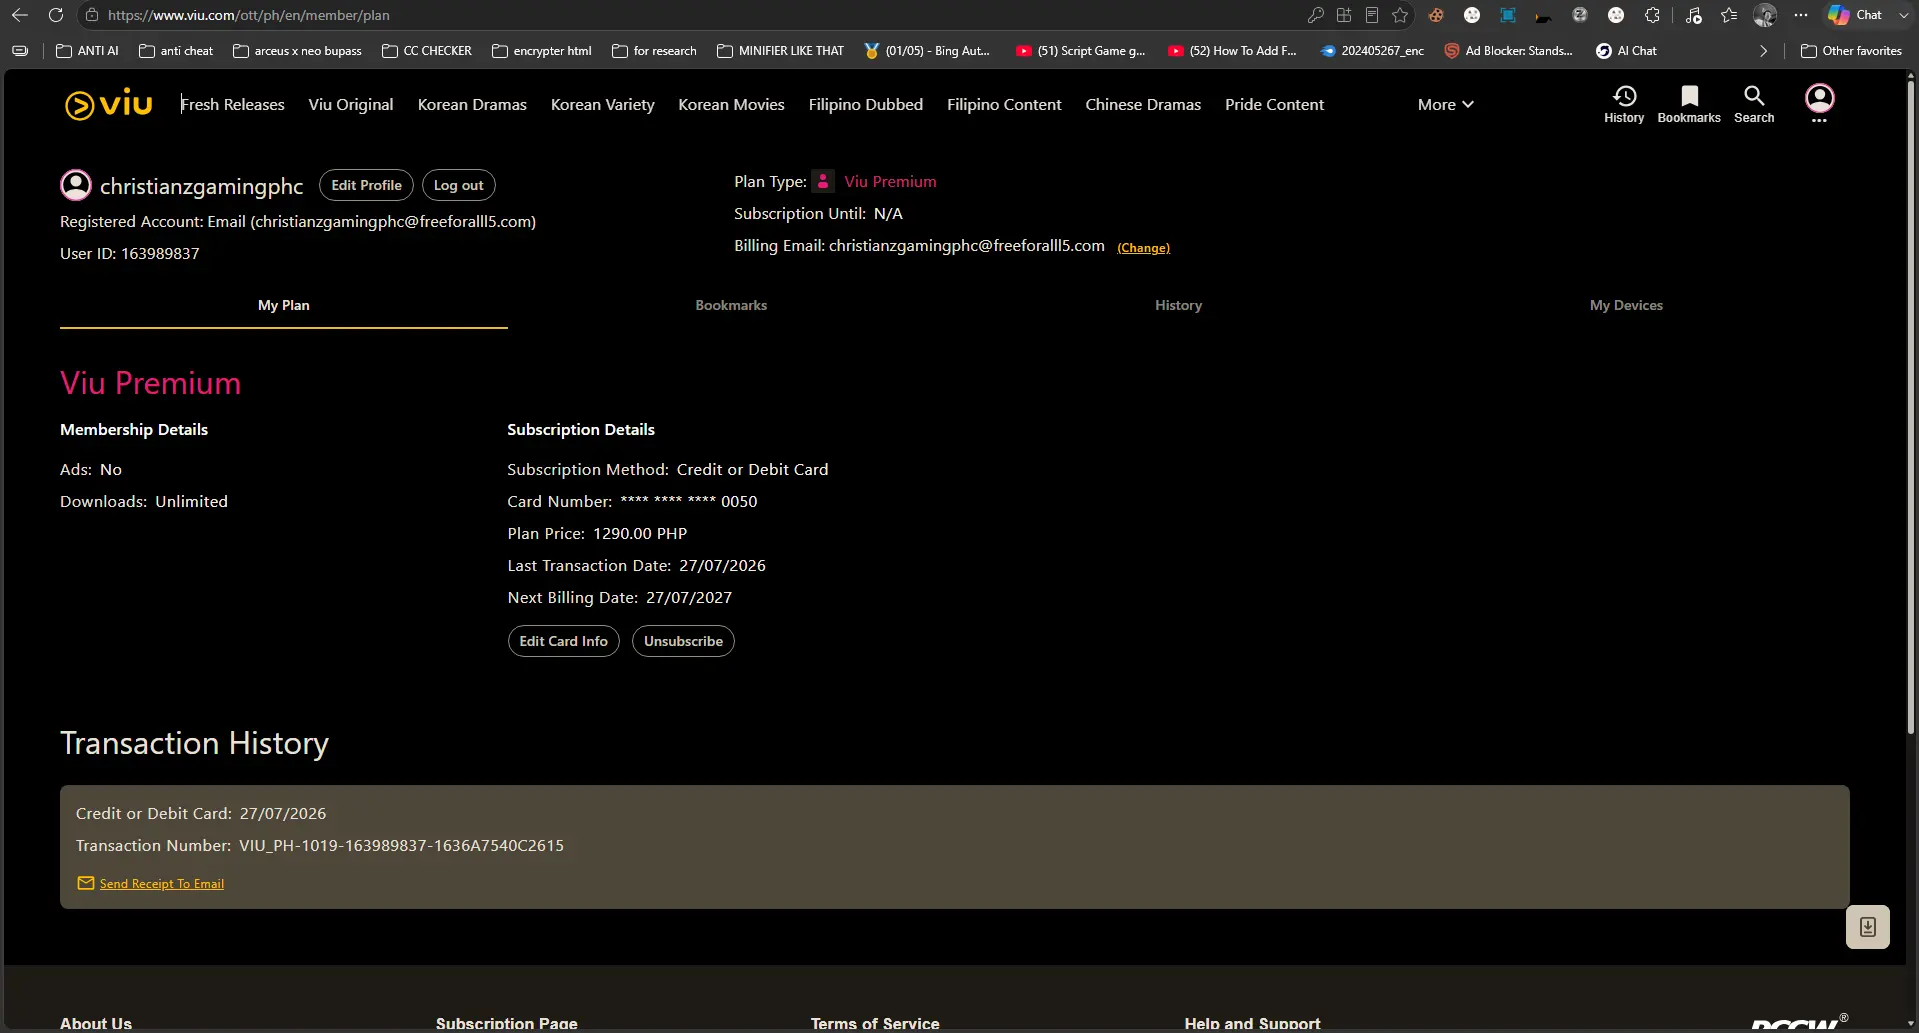Click Send Receipt To Email link
This screenshot has height=1033, width=1919.
(162, 884)
